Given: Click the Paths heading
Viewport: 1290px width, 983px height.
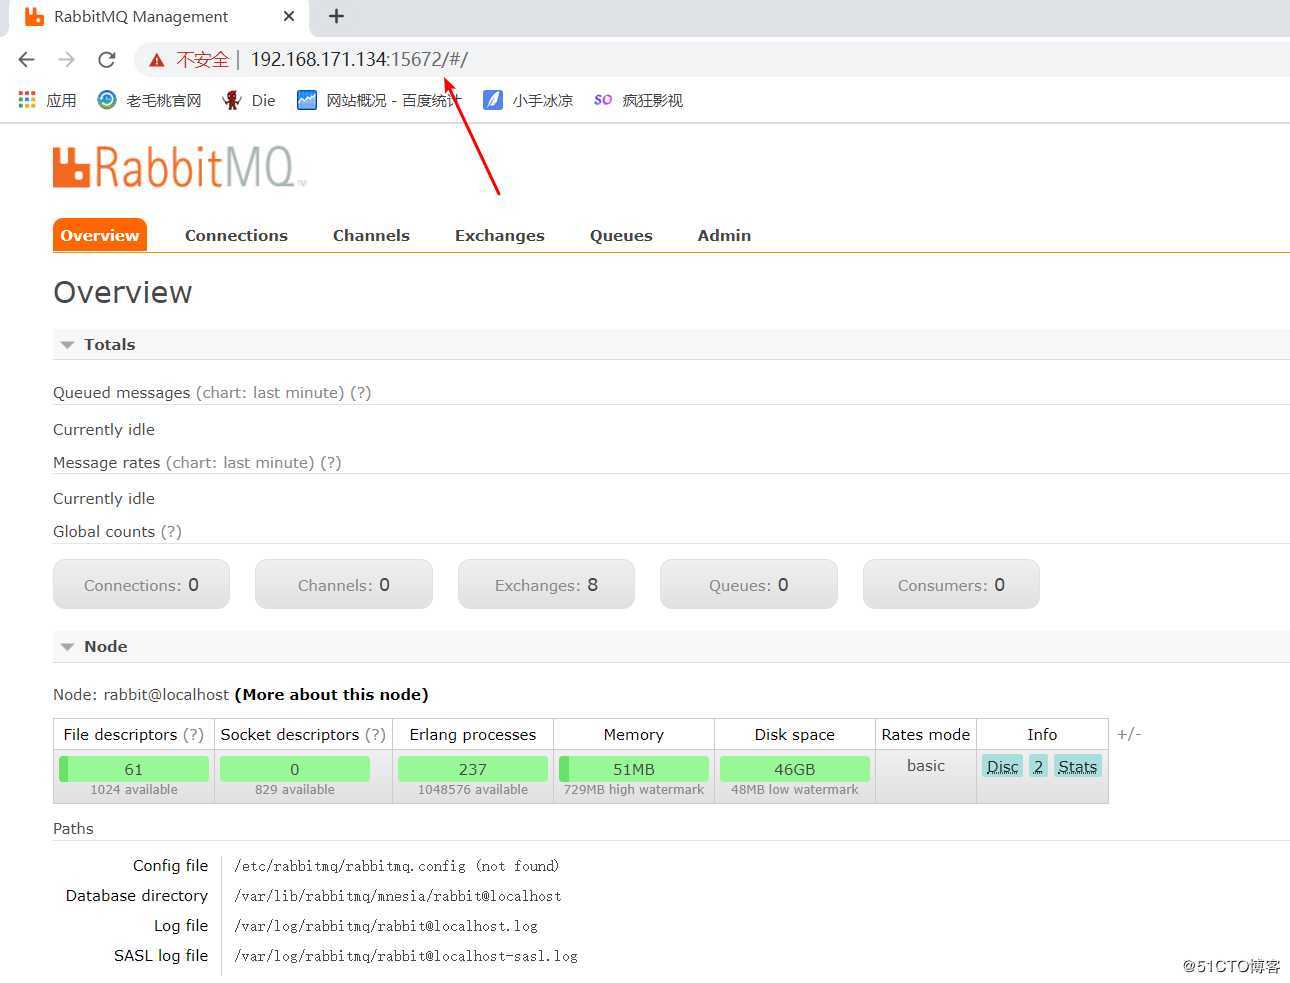Looking at the screenshot, I should pyautogui.click(x=73, y=828).
